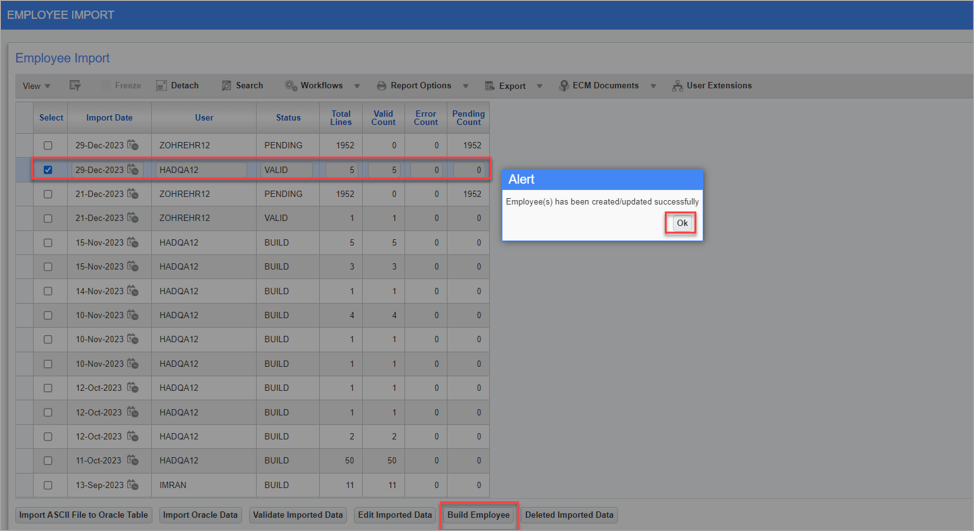This screenshot has width=974, height=531.
Task: Click the Pending Count column header
Action: point(468,118)
